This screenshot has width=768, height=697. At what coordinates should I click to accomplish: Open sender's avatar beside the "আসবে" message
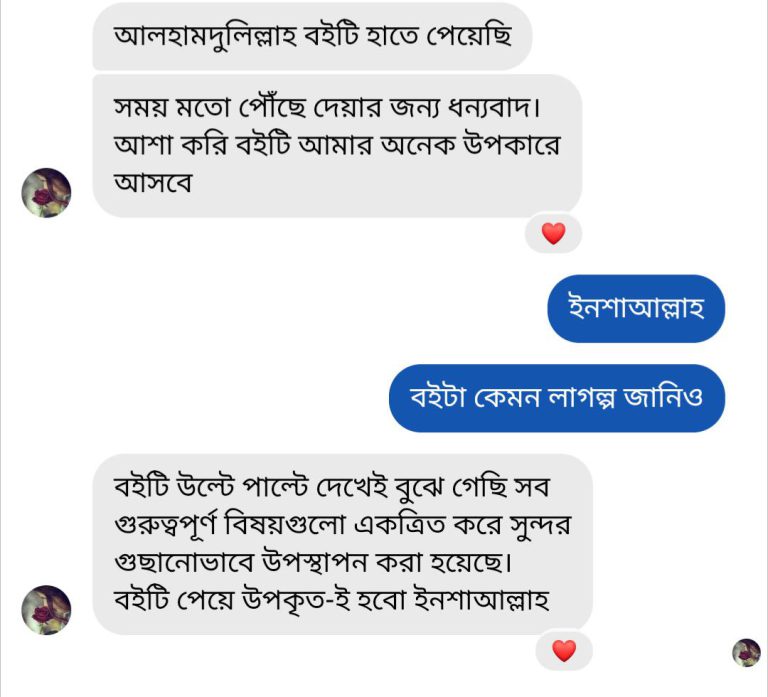[x=46, y=192]
